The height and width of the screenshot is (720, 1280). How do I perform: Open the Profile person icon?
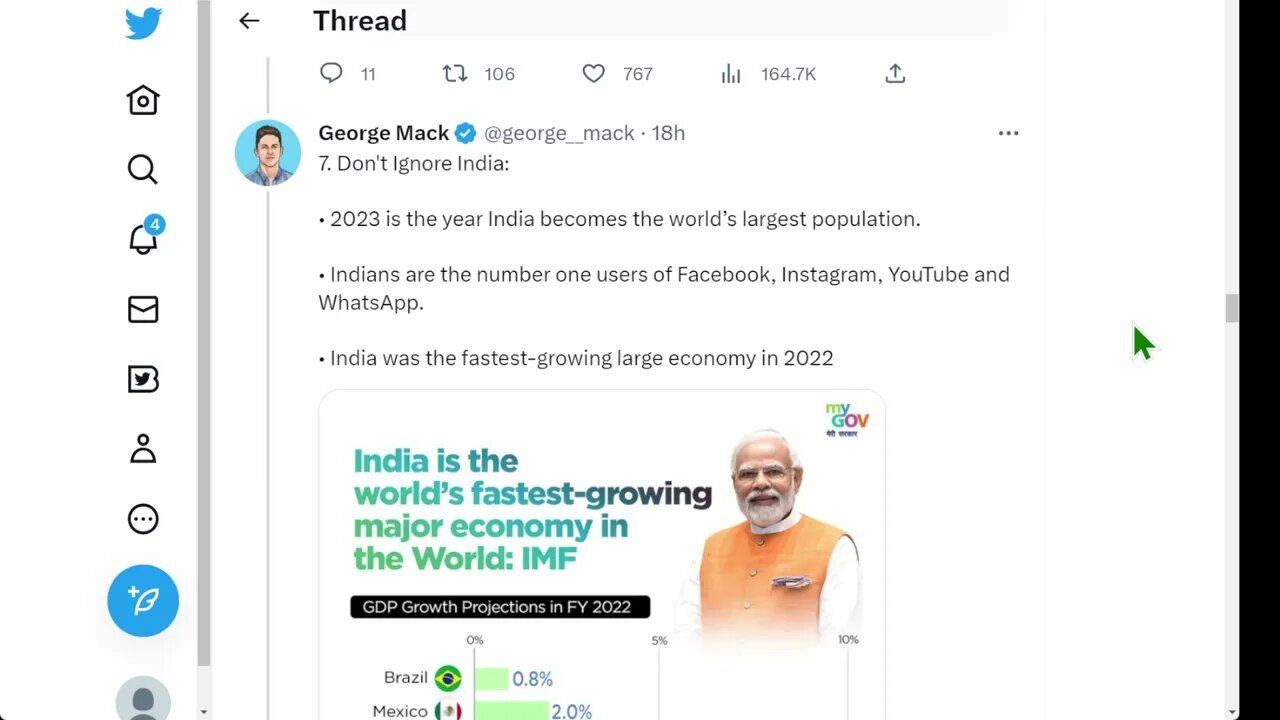143,449
